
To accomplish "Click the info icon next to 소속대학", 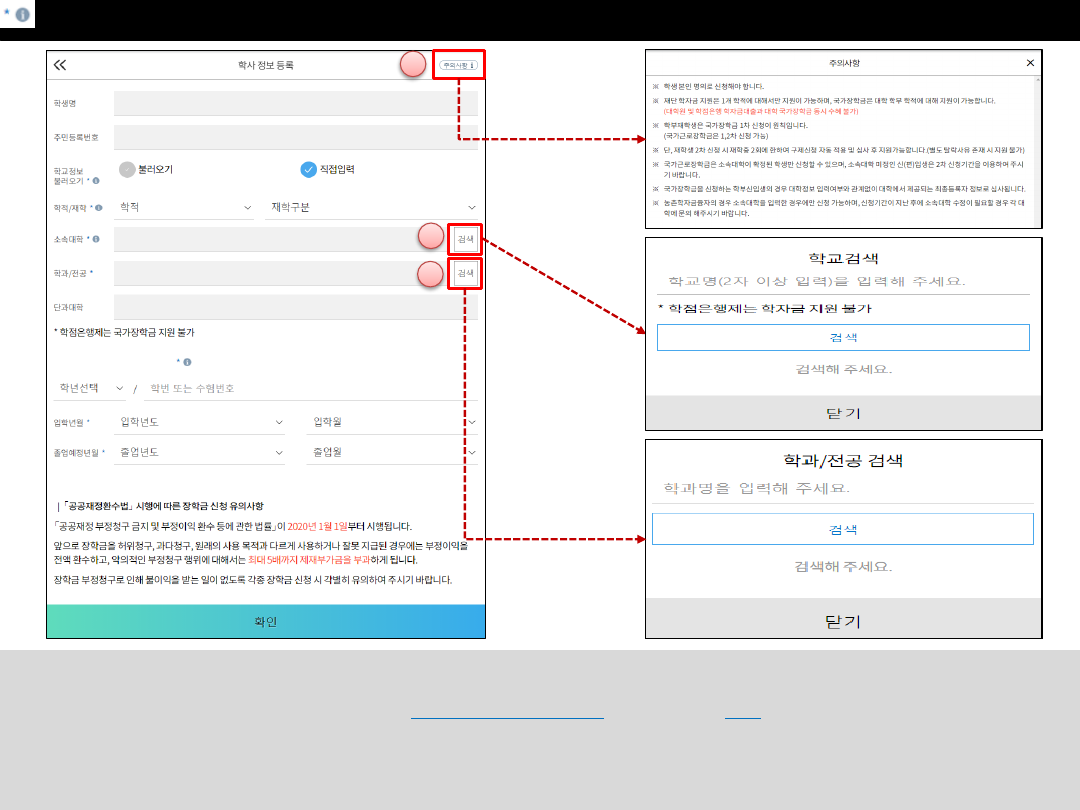I will (97, 239).
